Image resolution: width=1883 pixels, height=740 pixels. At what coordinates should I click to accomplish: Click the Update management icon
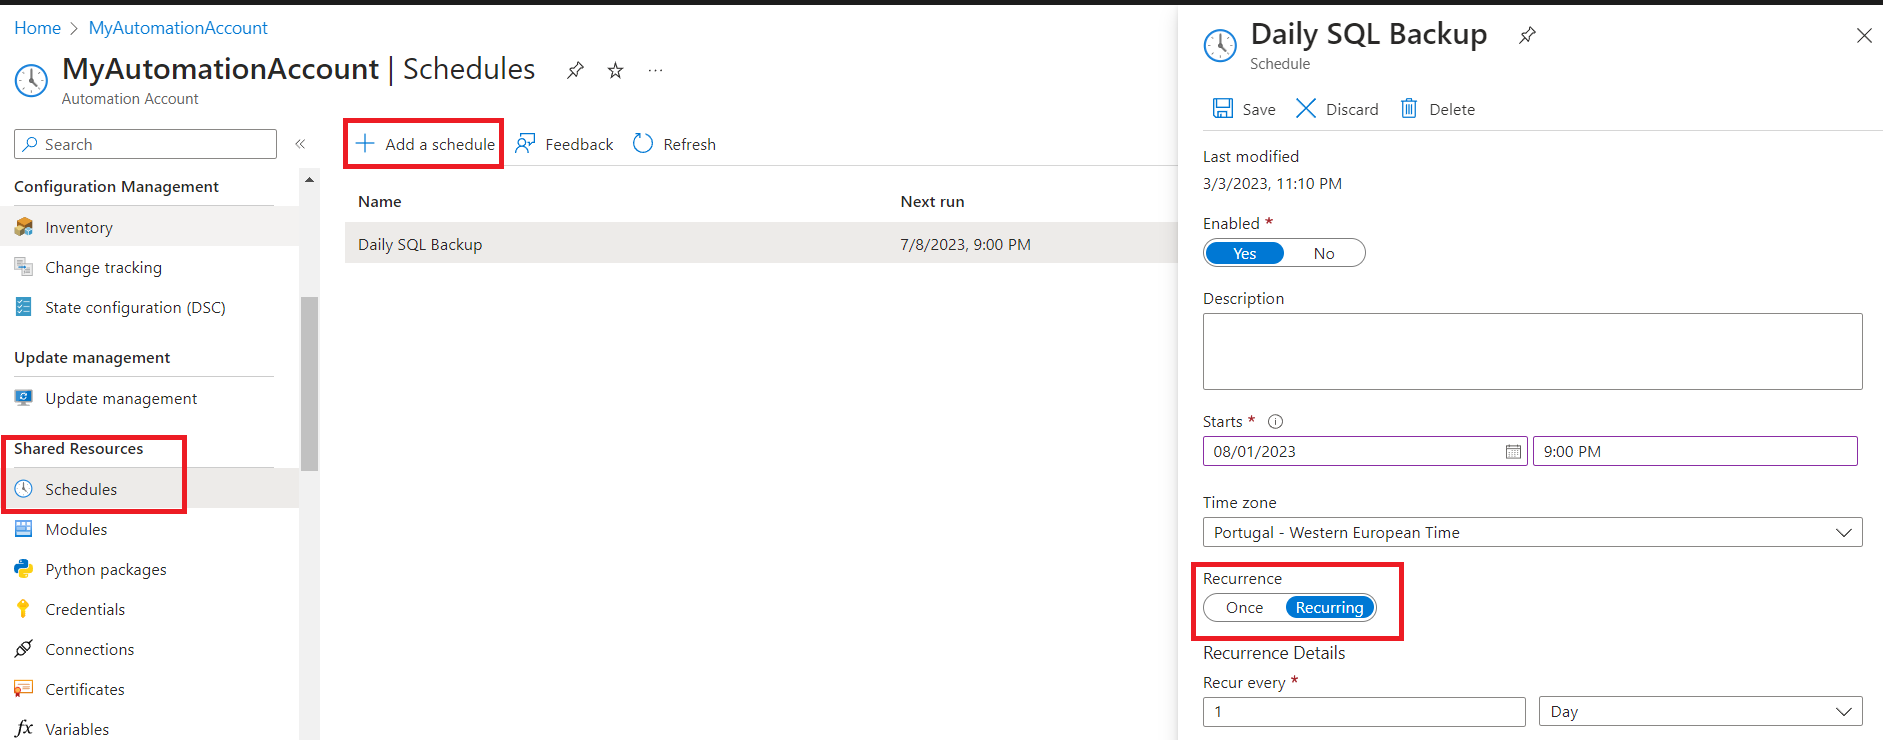pos(24,398)
